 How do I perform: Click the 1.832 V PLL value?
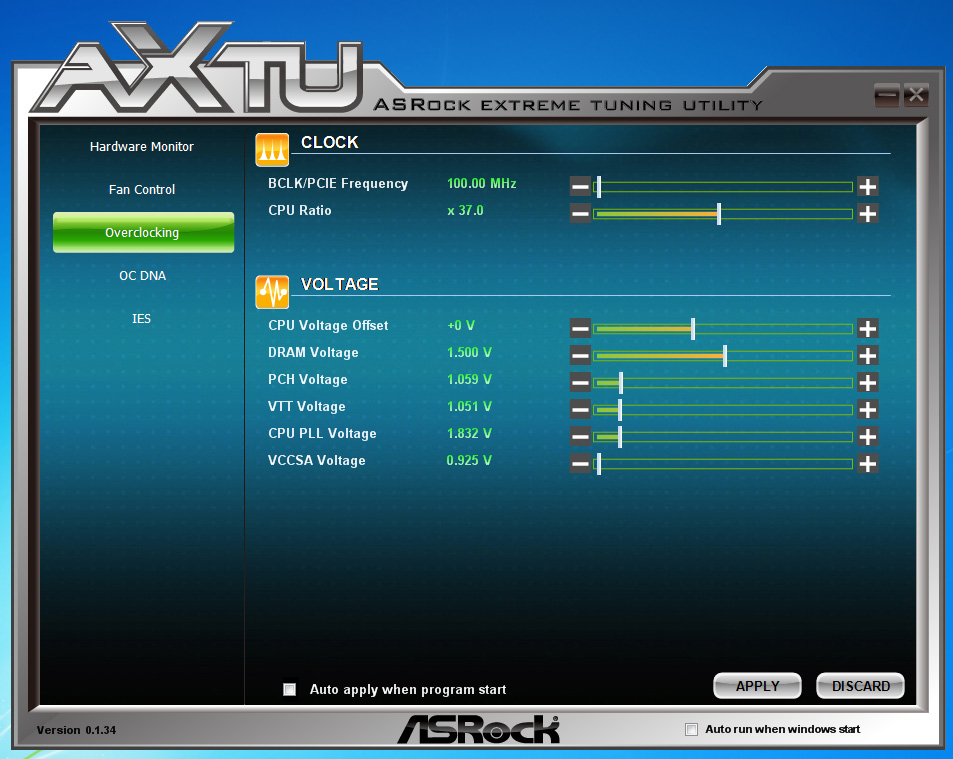point(469,433)
